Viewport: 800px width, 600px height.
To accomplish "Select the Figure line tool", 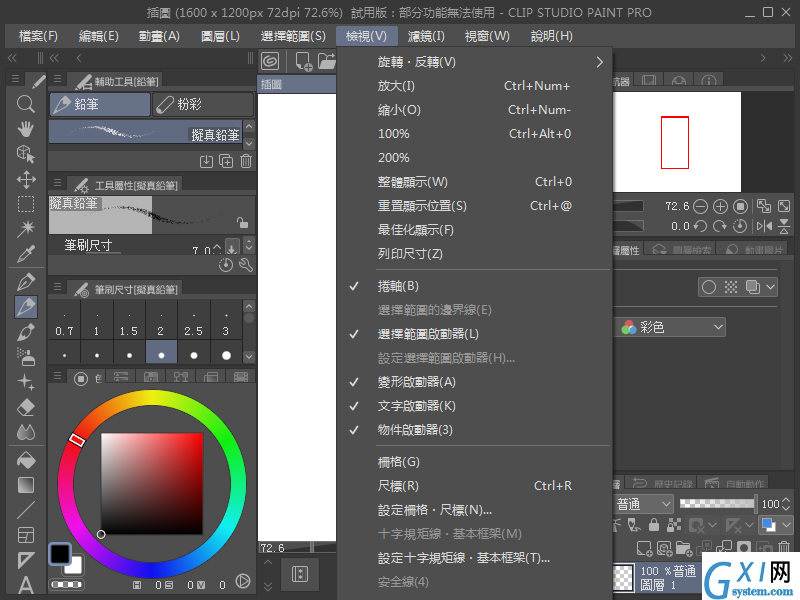I will click(x=26, y=510).
